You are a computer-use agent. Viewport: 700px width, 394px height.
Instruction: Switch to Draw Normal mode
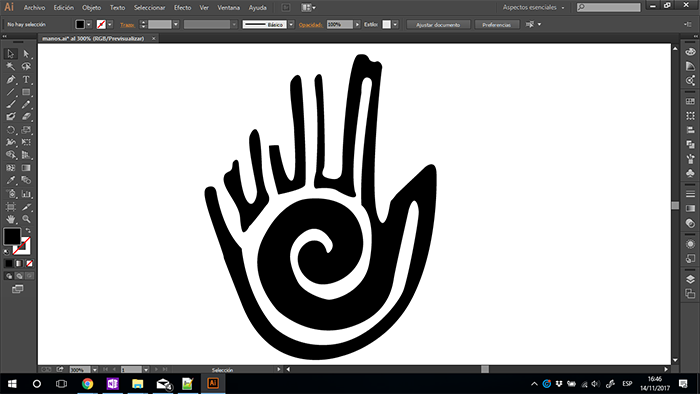point(8,276)
